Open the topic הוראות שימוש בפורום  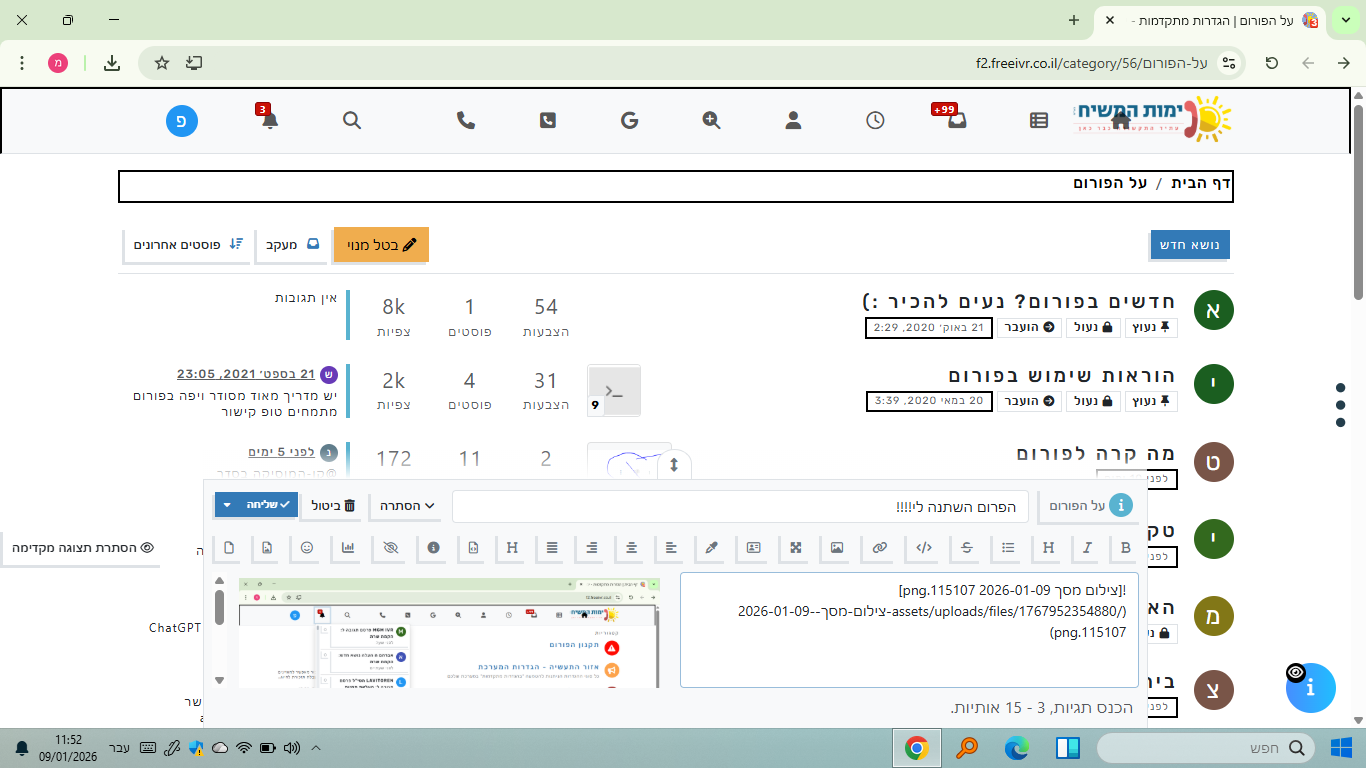pos(1061,376)
